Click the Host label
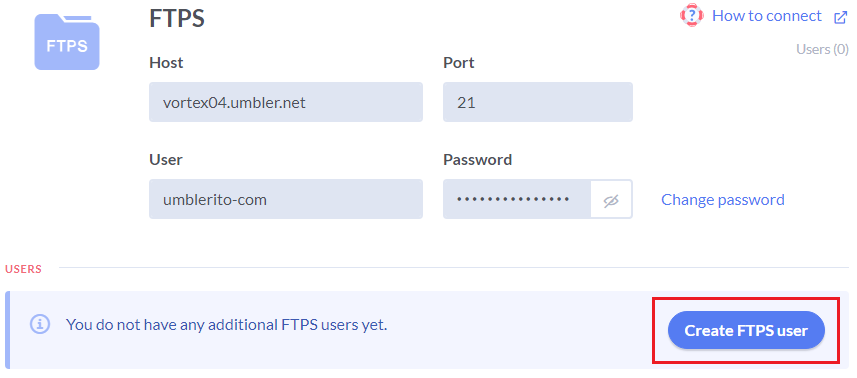 click(x=166, y=63)
